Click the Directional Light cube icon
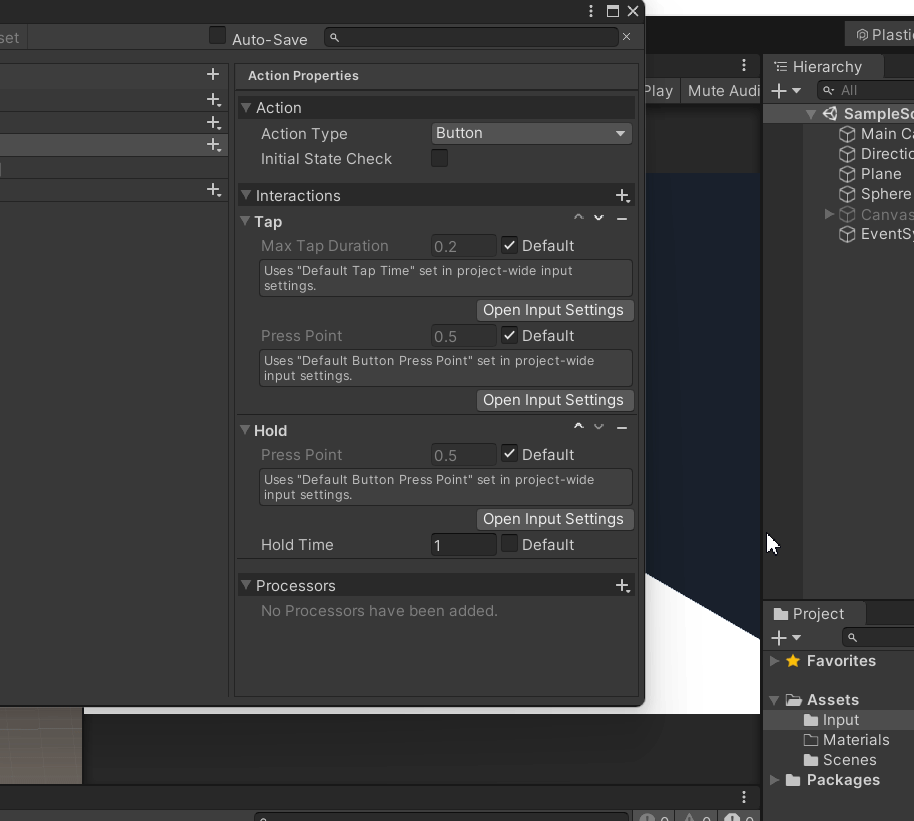The image size is (914, 821). (x=847, y=154)
